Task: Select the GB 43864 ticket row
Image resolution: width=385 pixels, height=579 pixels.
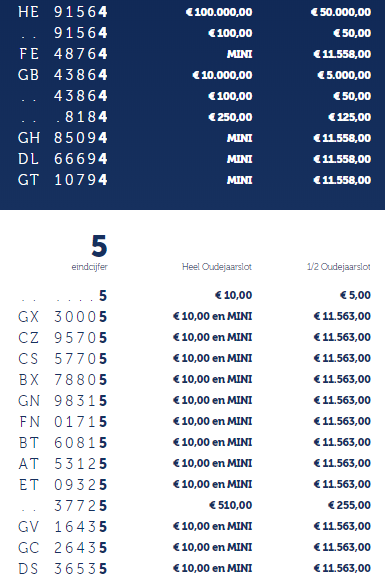Action: (194, 75)
